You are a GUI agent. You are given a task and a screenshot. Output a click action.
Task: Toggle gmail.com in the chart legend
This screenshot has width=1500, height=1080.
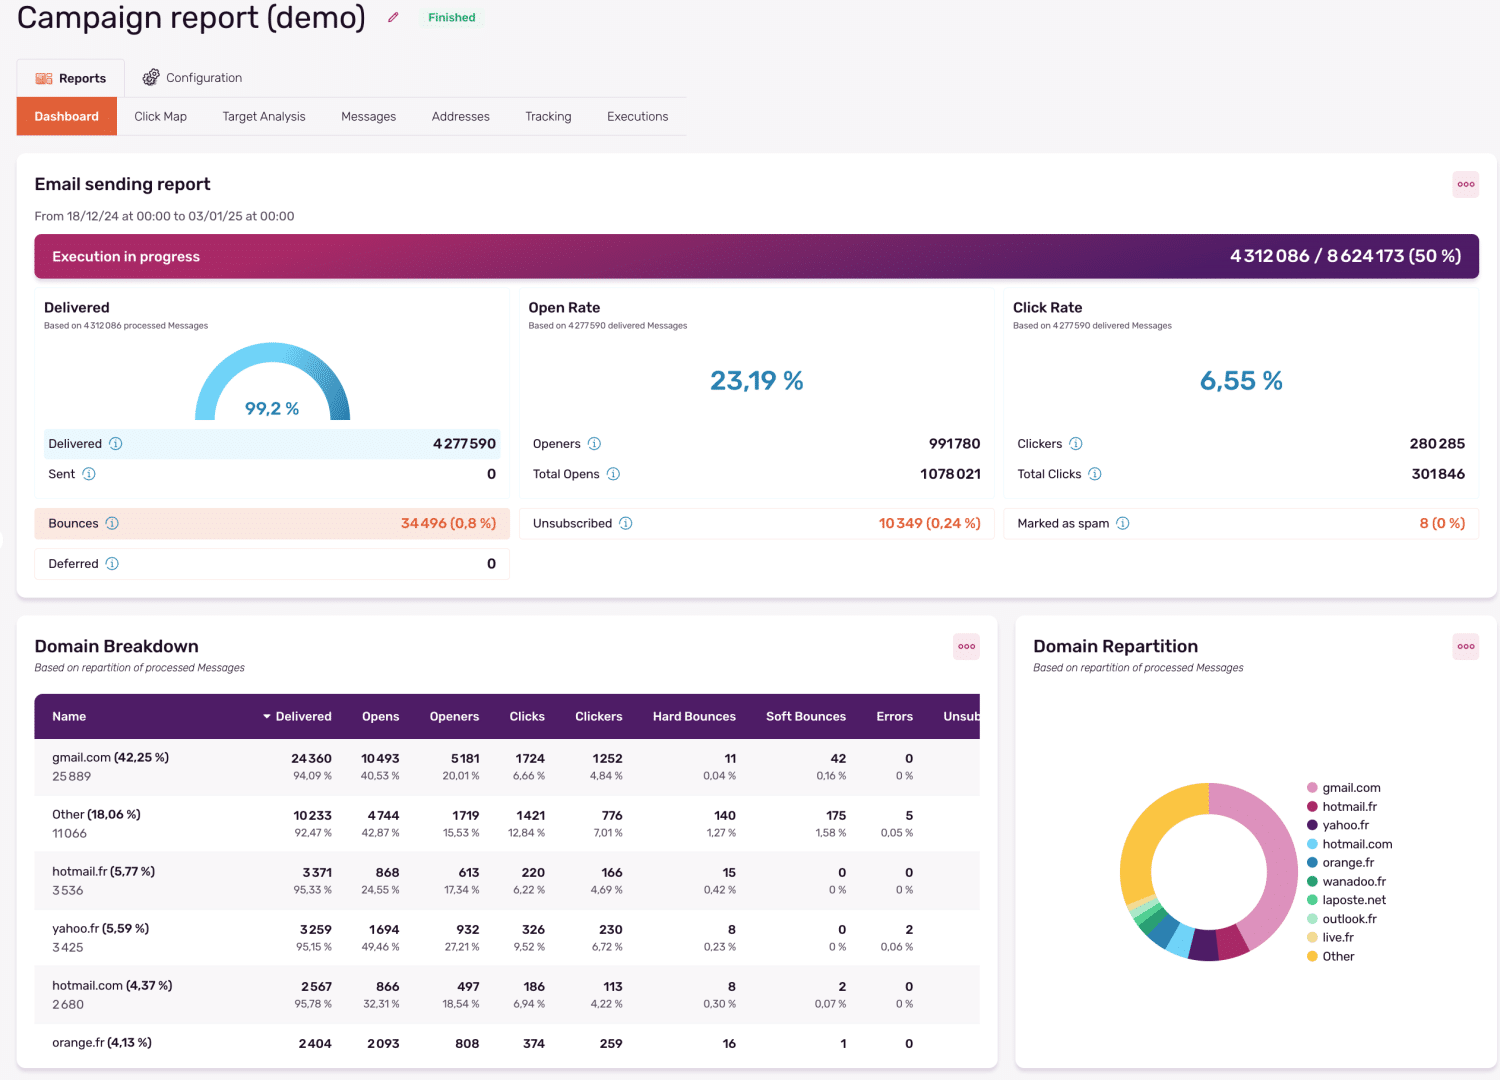pyautogui.click(x=1350, y=788)
